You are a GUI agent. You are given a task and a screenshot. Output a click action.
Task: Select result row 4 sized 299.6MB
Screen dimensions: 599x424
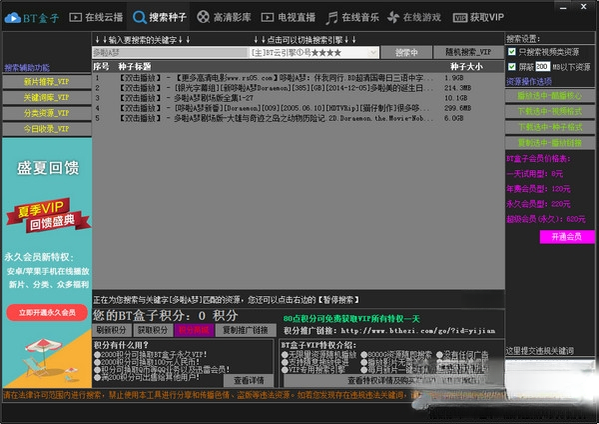point(298,108)
